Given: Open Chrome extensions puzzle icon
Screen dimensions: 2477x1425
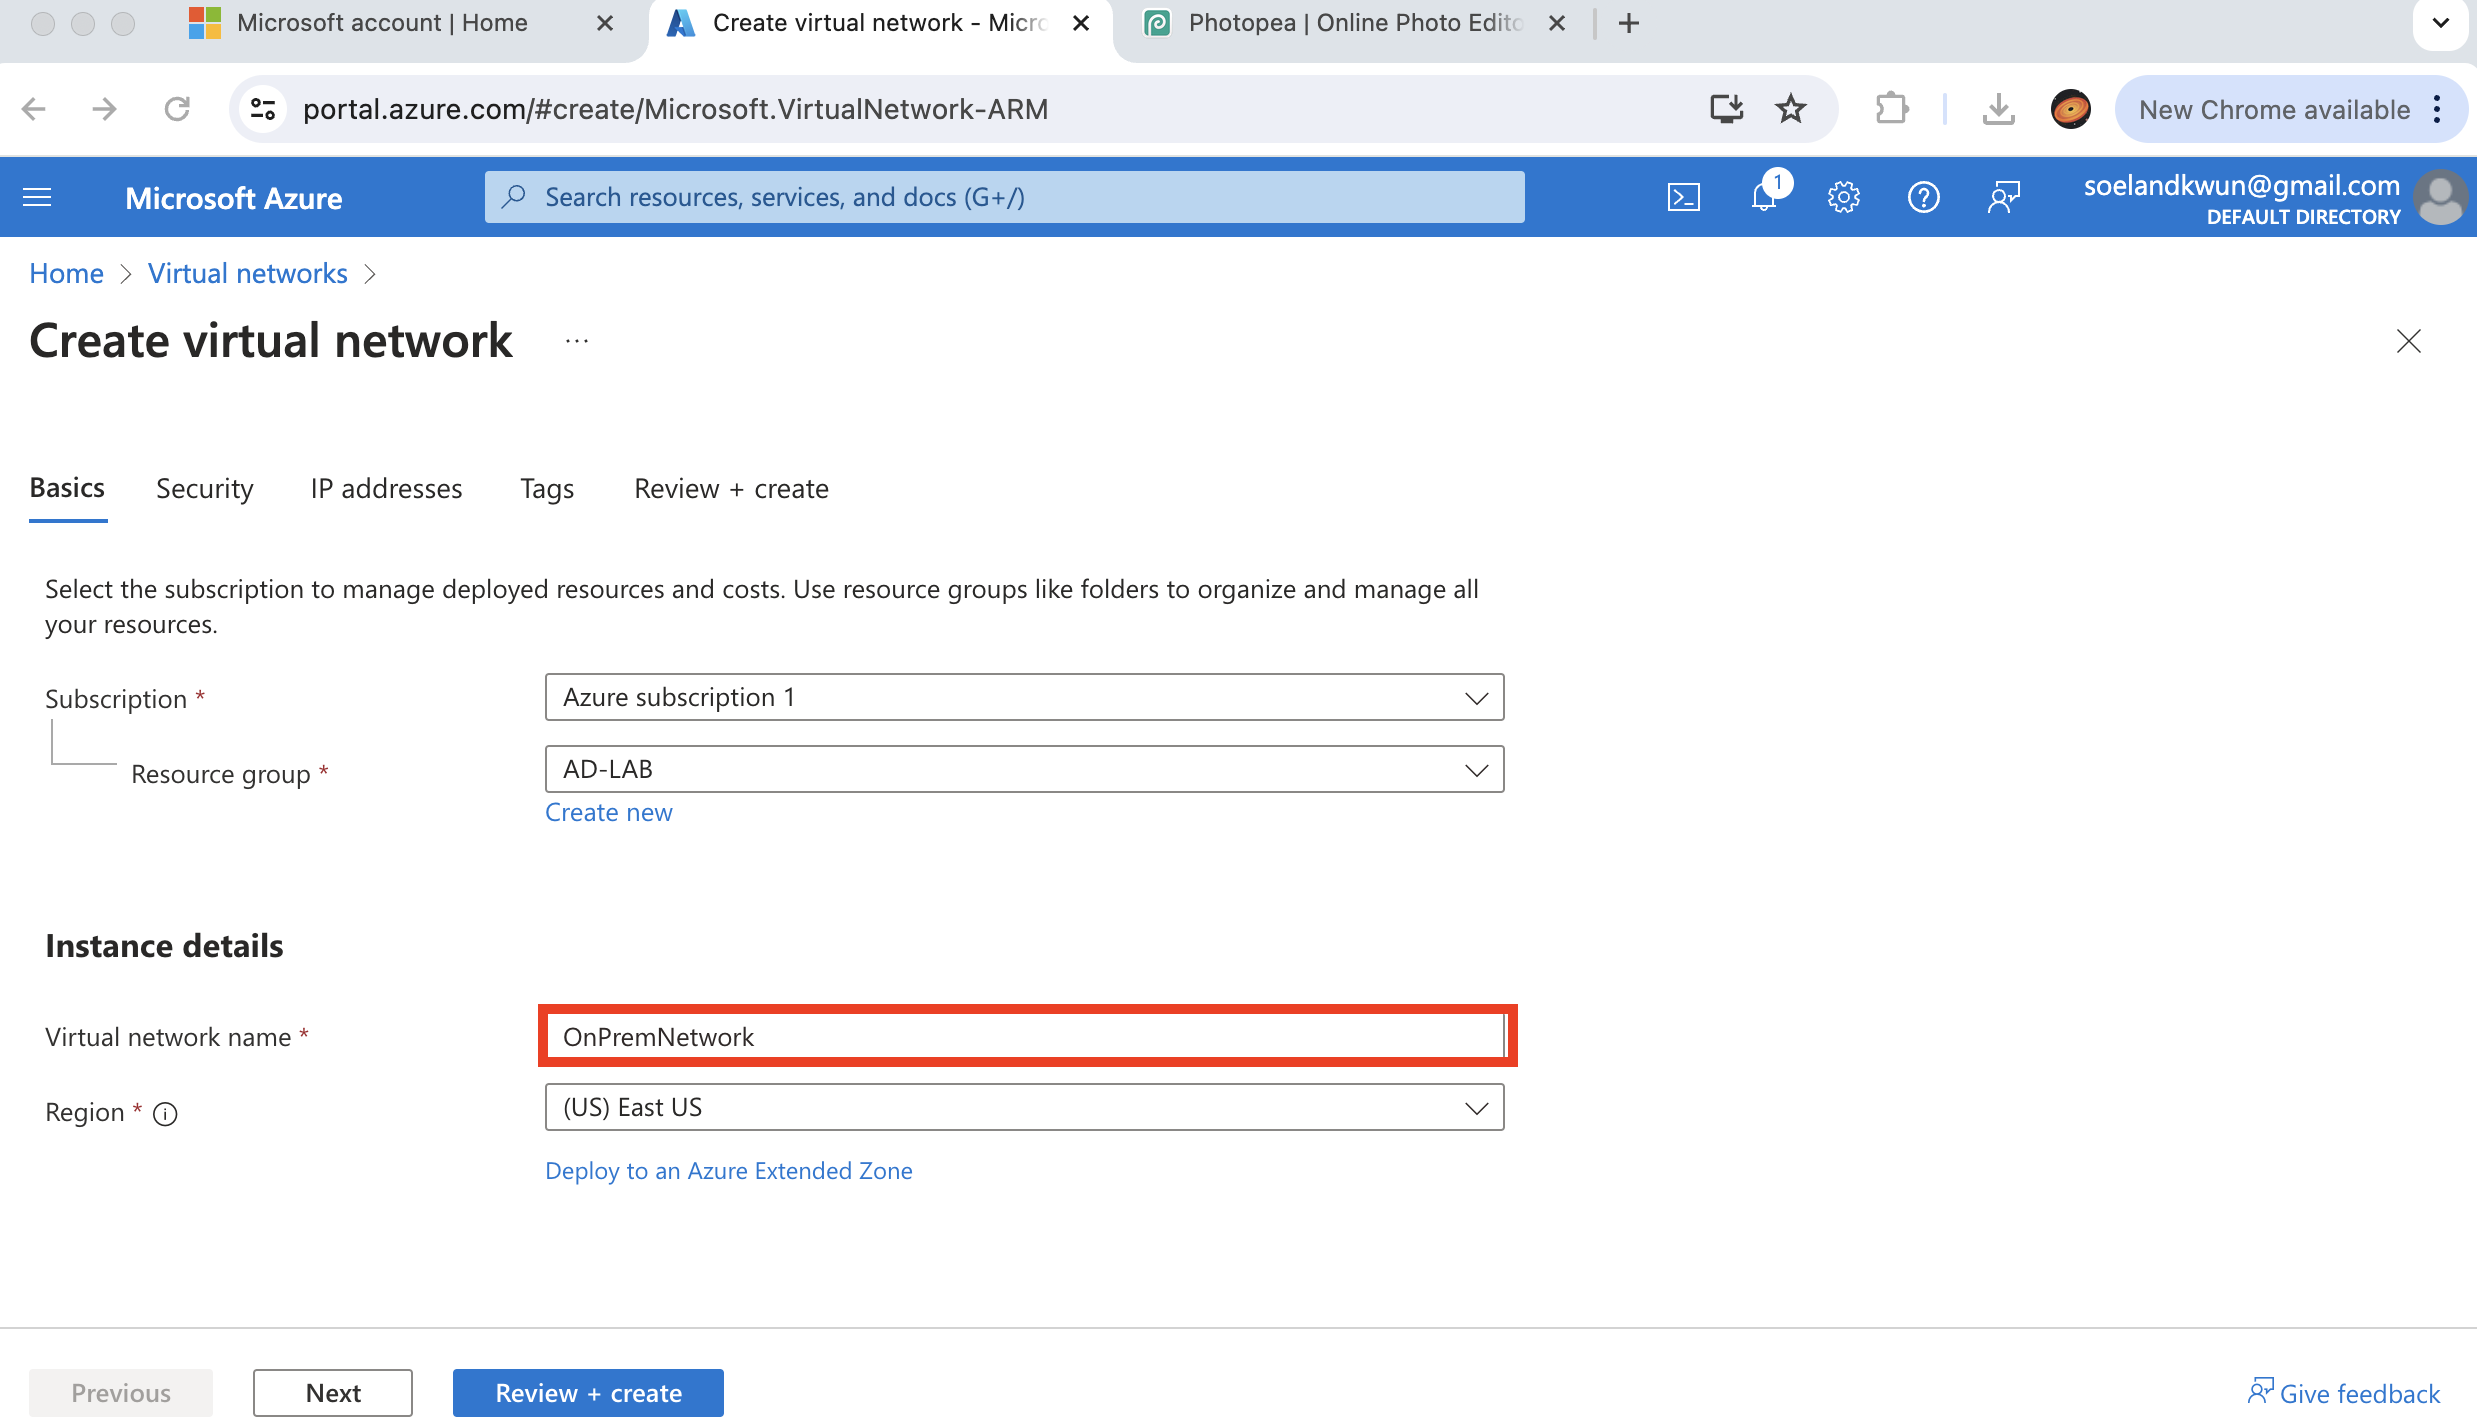Looking at the screenshot, I should click(1892, 109).
